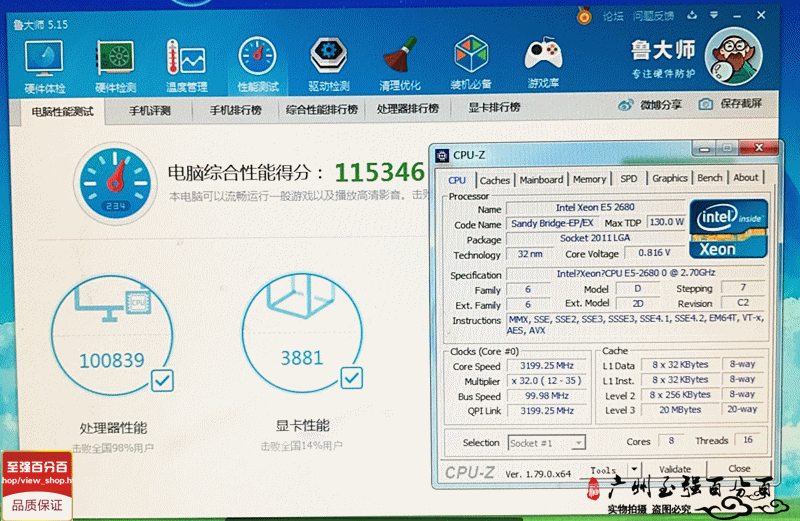
Task: Switch to 综合性能排行榜 tab
Action: pos(322,110)
